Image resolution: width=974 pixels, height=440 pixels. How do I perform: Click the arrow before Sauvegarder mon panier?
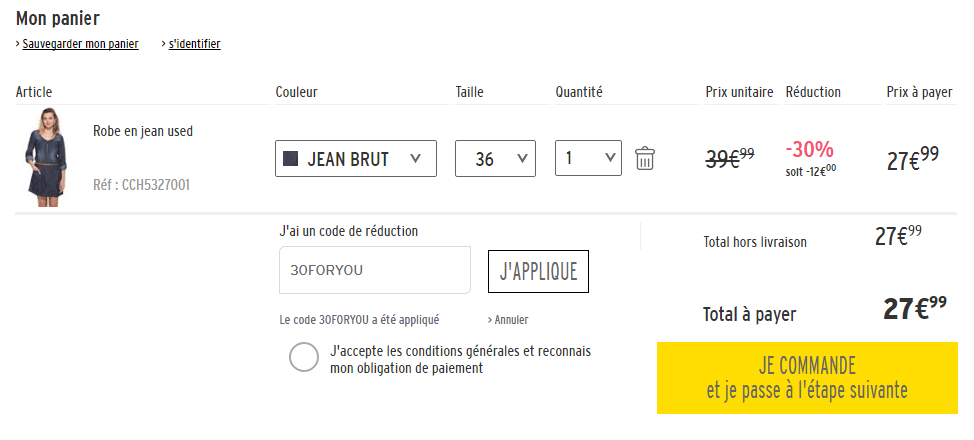(18, 44)
